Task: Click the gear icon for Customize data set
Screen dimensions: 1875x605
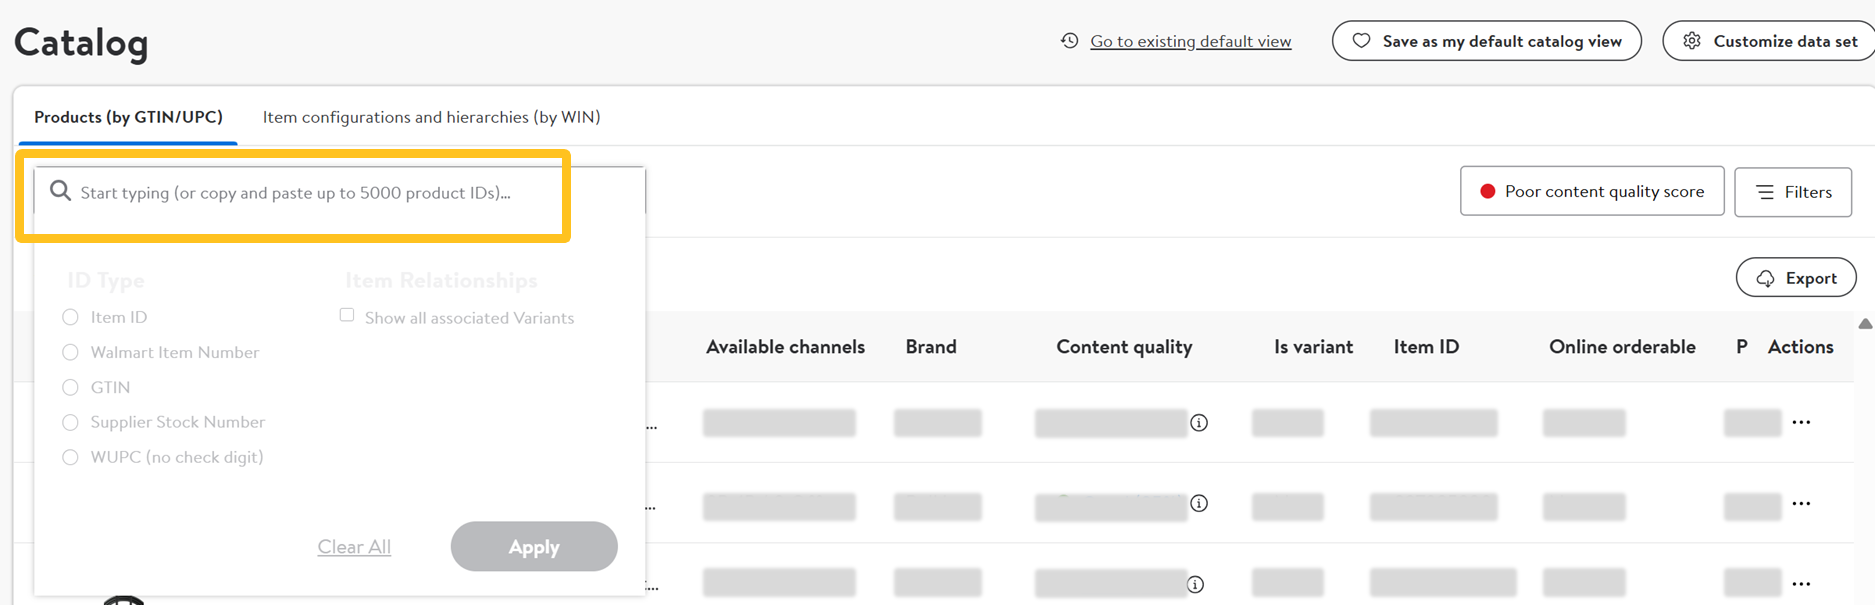Action: [x=1691, y=41]
